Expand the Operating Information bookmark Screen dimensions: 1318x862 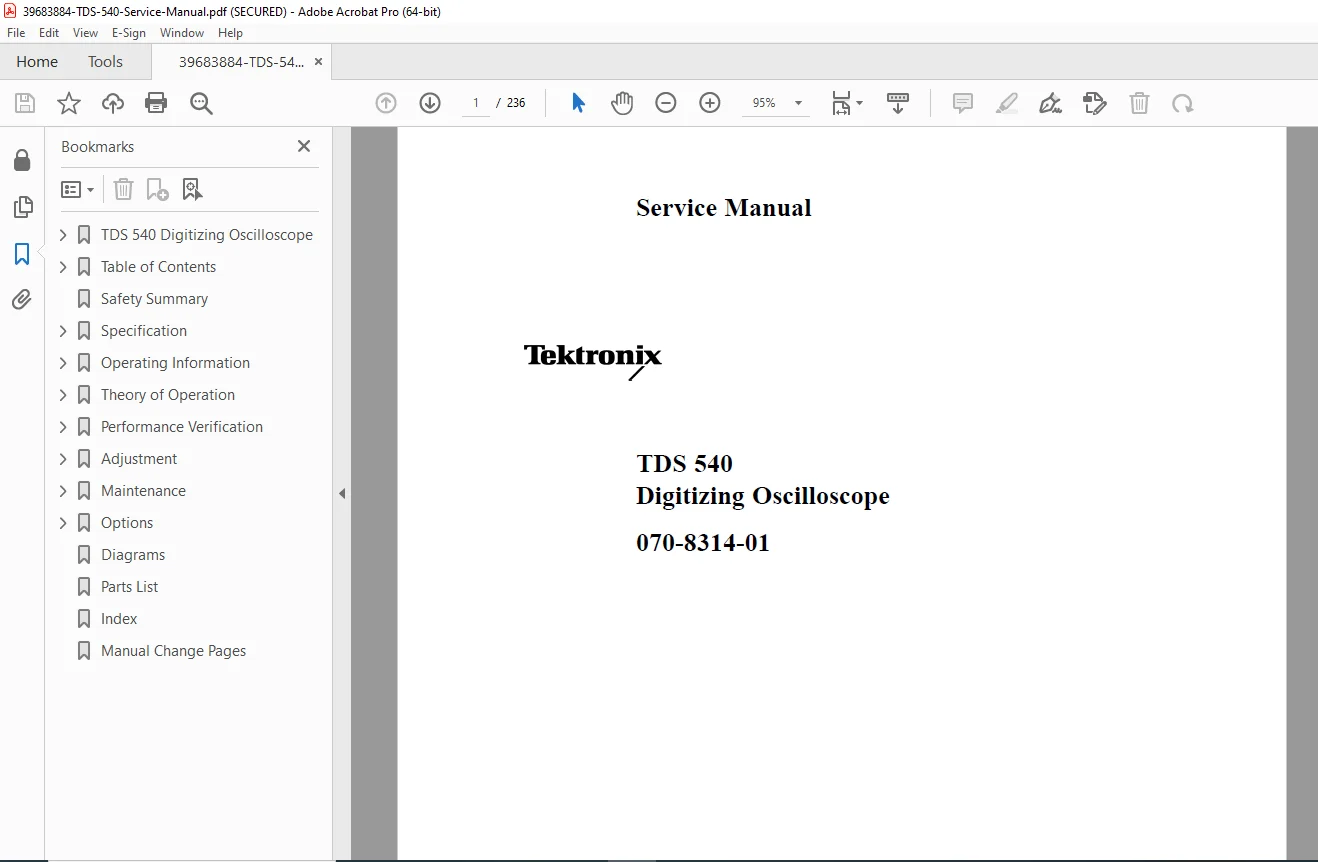pos(63,363)
